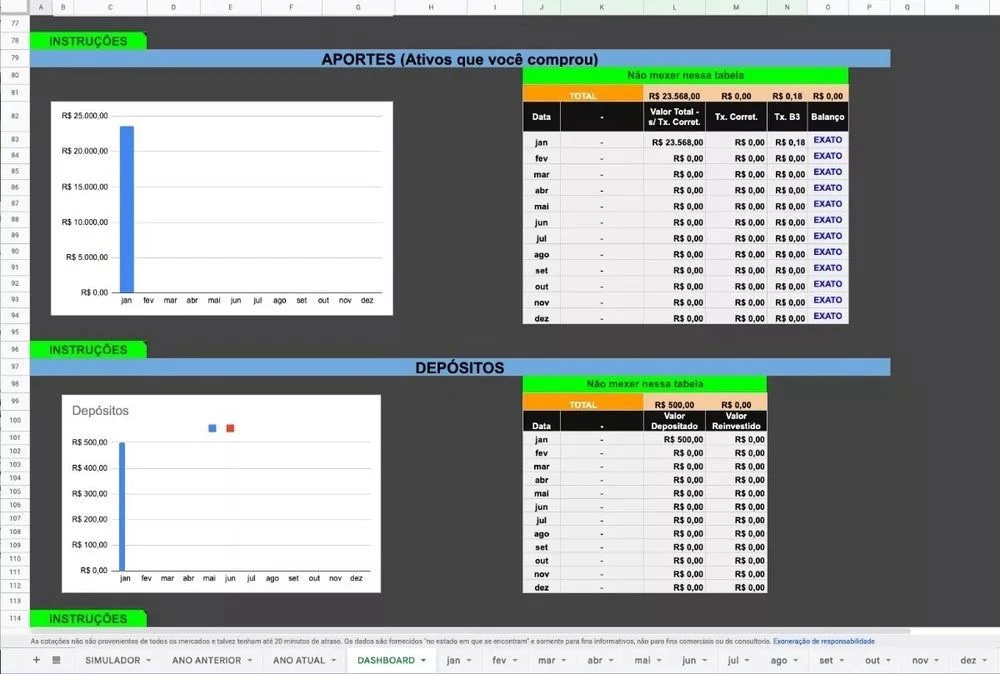Open the all sheets list icon

(x=56, y=660)
